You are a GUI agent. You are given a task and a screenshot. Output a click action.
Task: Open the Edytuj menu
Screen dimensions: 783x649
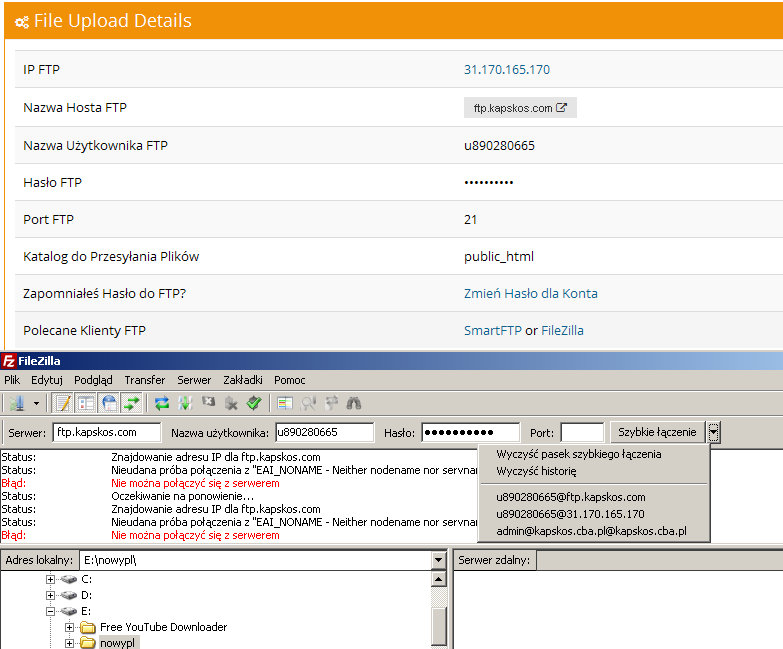click(x=46, y=380)
